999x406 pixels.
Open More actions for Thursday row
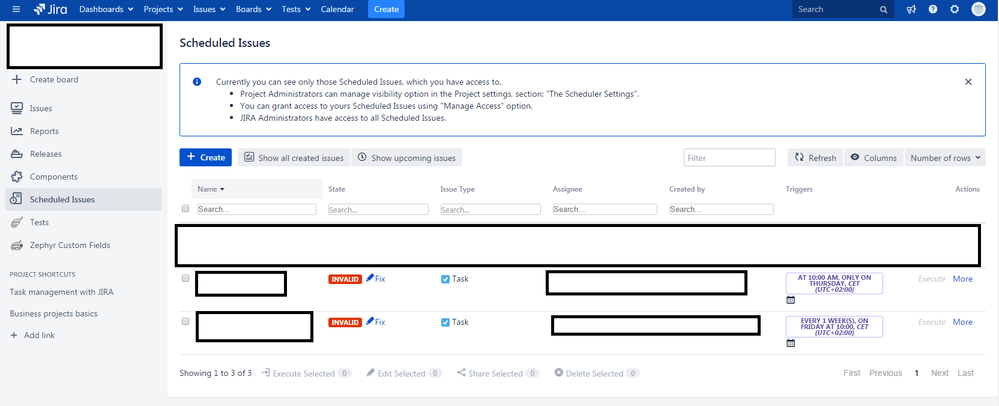coord(963,279)
